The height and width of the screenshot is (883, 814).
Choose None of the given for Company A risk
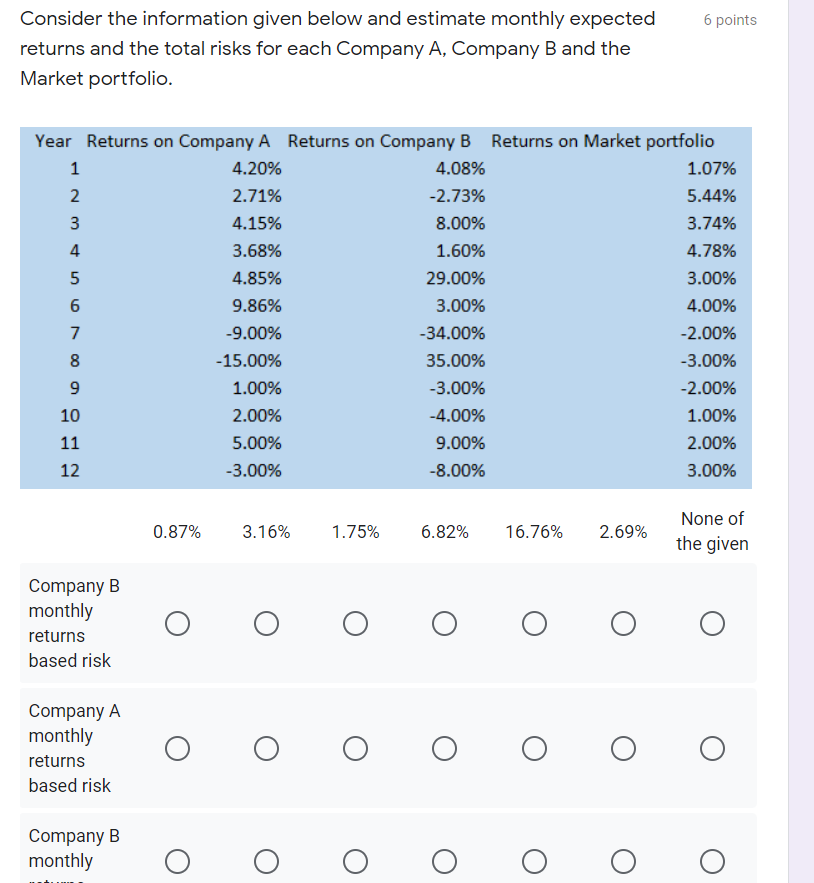(x=712, y=748)
